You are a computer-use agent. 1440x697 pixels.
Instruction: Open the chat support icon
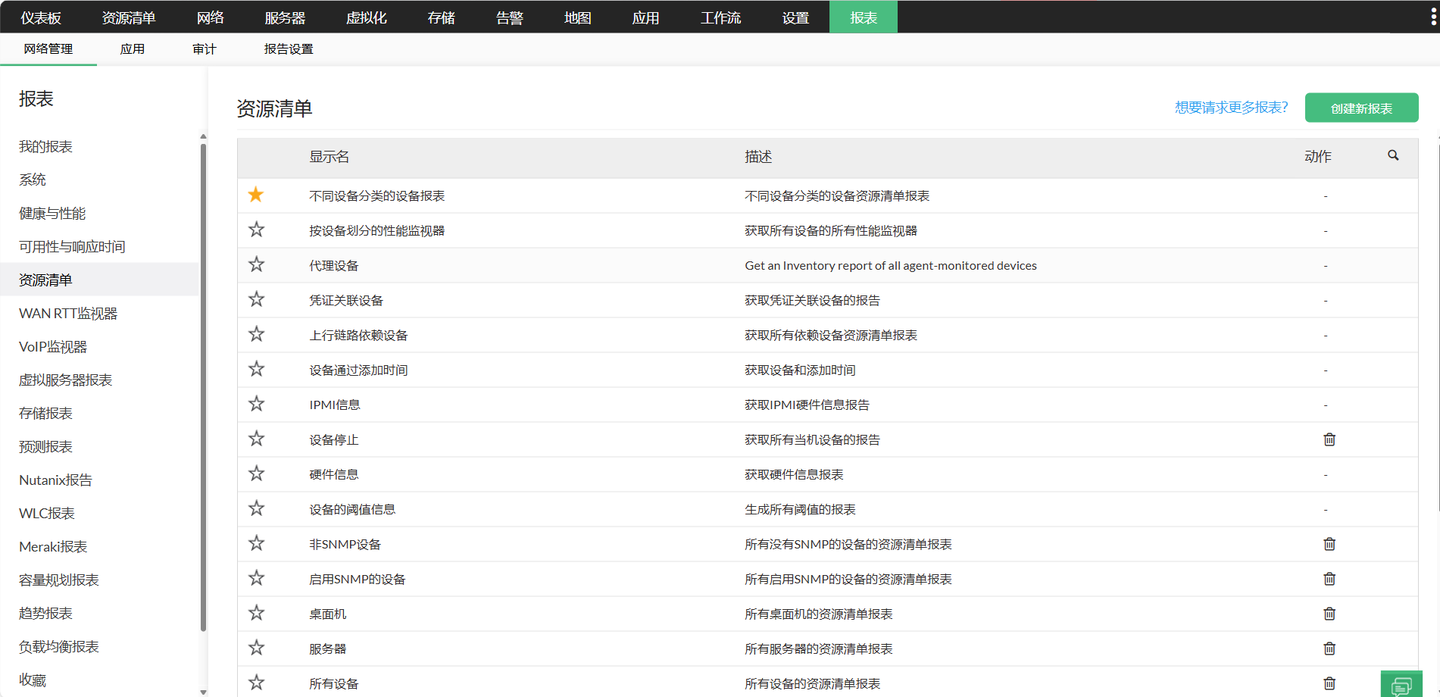[1401, 685]
